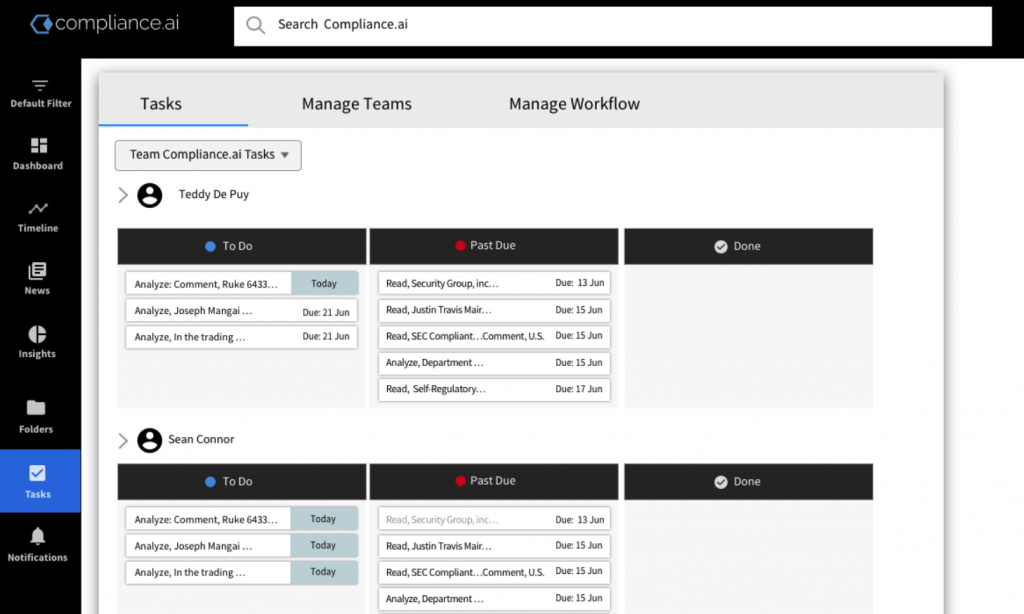Click Teddy De Puy's Done column header

click(748, 246)
